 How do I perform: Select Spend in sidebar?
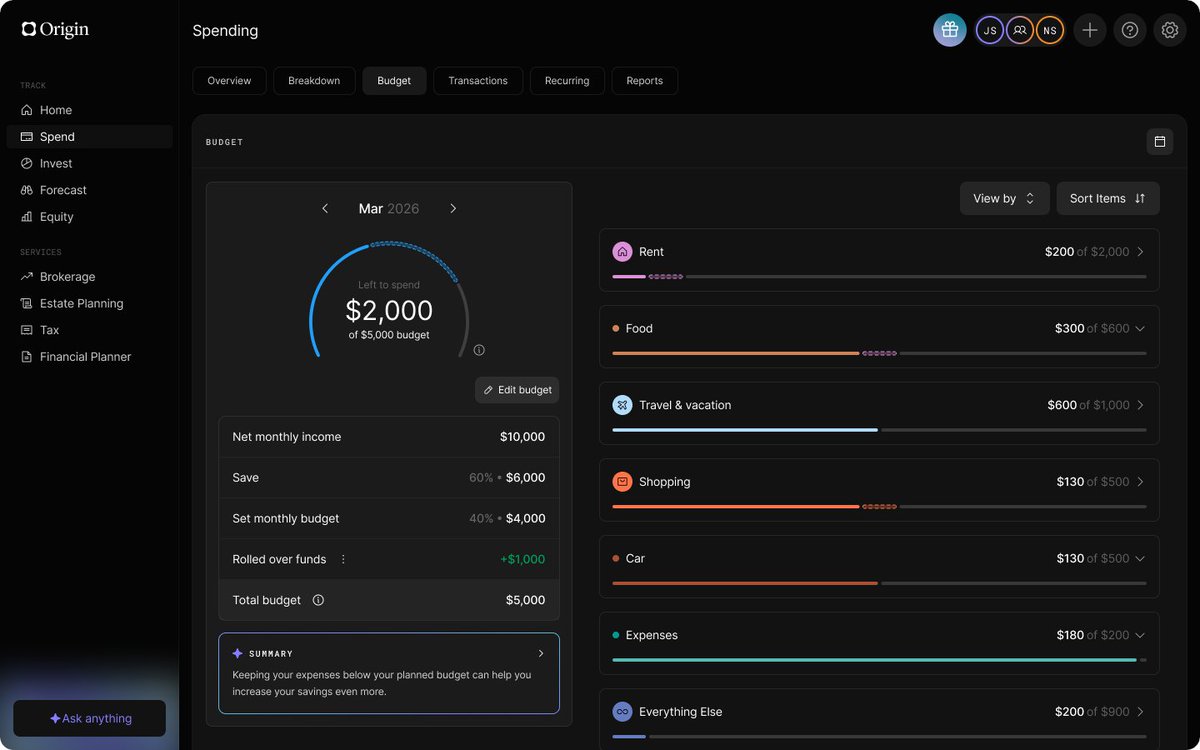(x=90, y=137)
